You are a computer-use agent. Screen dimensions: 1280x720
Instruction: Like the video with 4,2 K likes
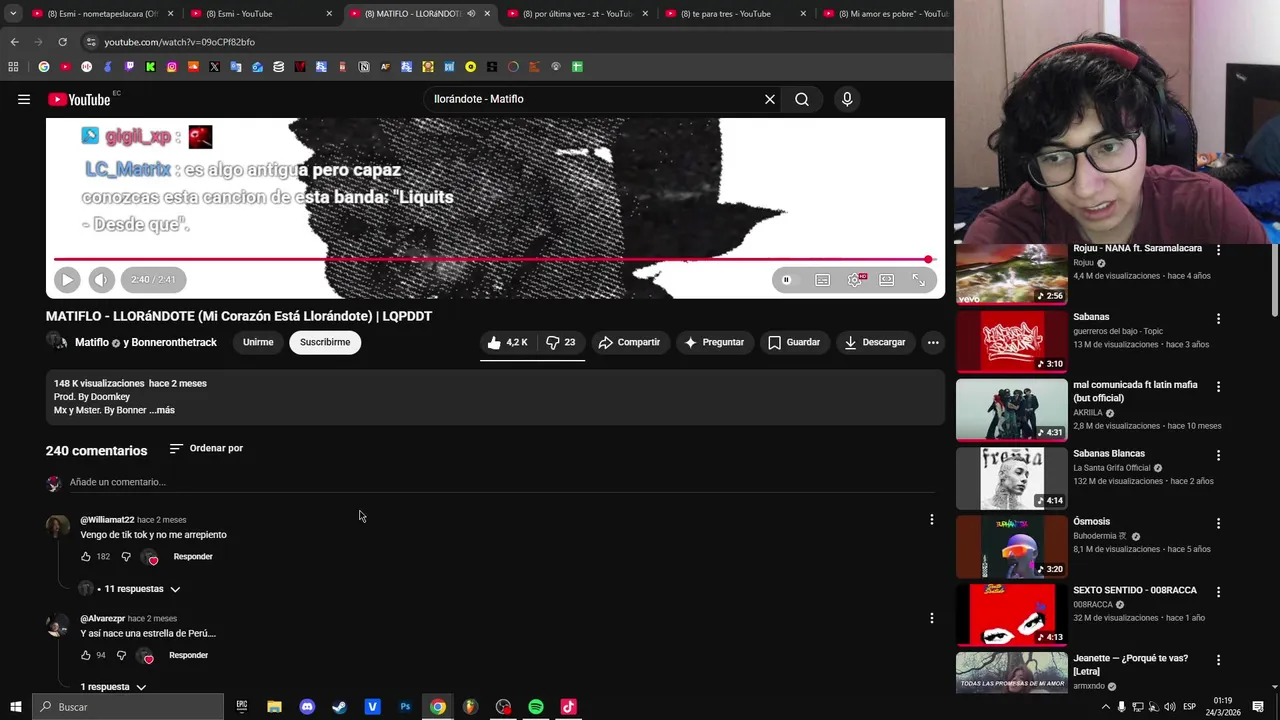(507, 342)
